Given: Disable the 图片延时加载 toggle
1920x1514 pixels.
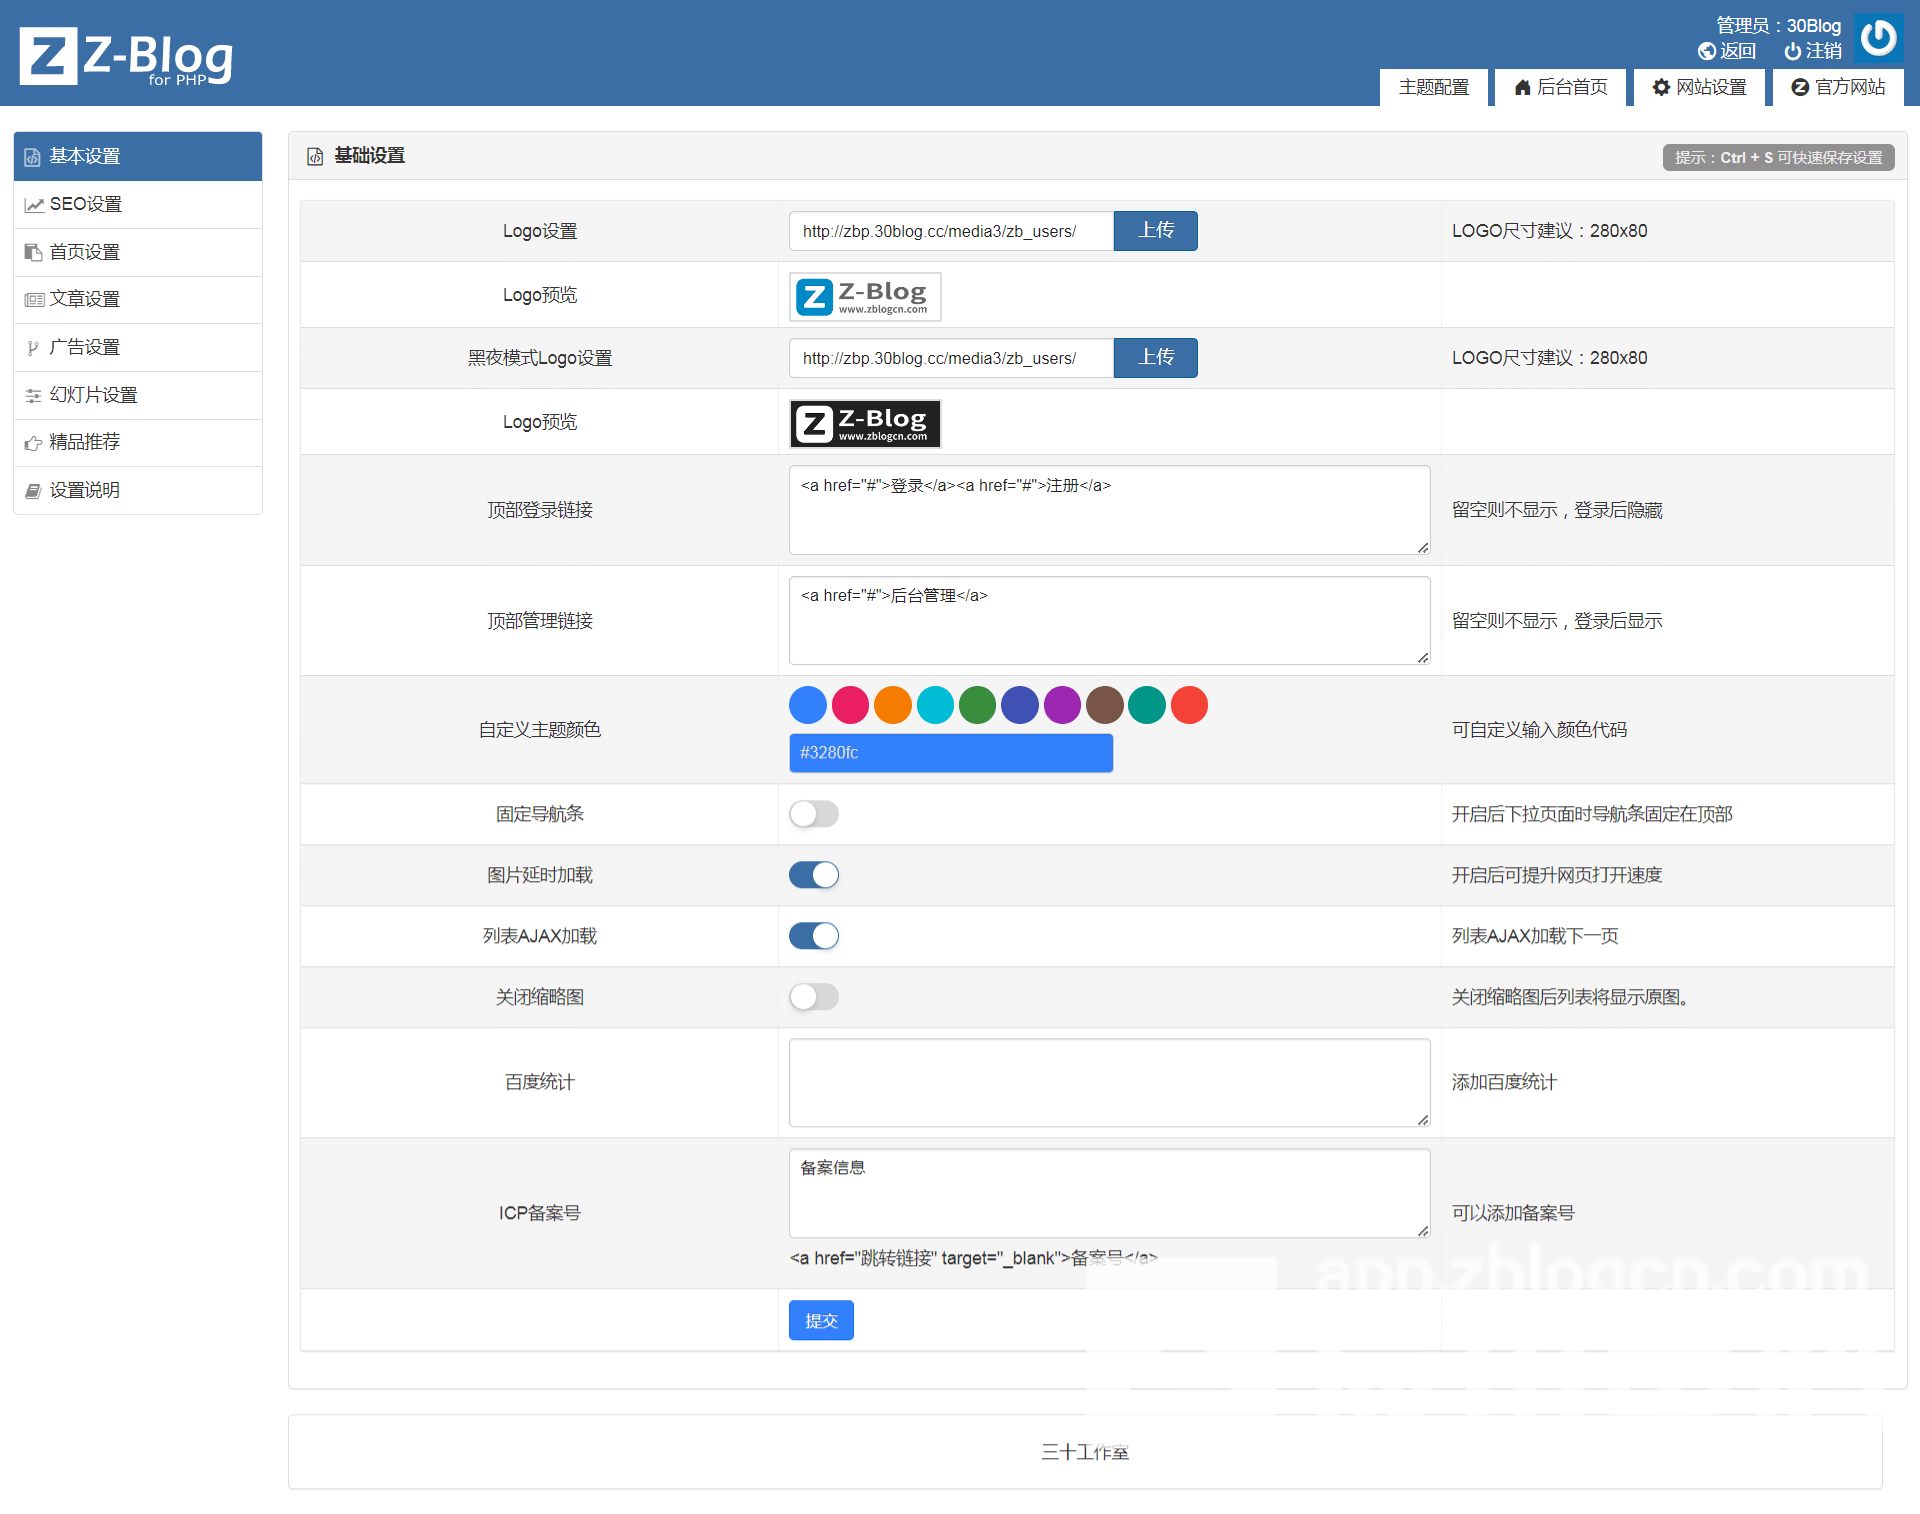Looking at the screenshot, I should click(813, 875).
